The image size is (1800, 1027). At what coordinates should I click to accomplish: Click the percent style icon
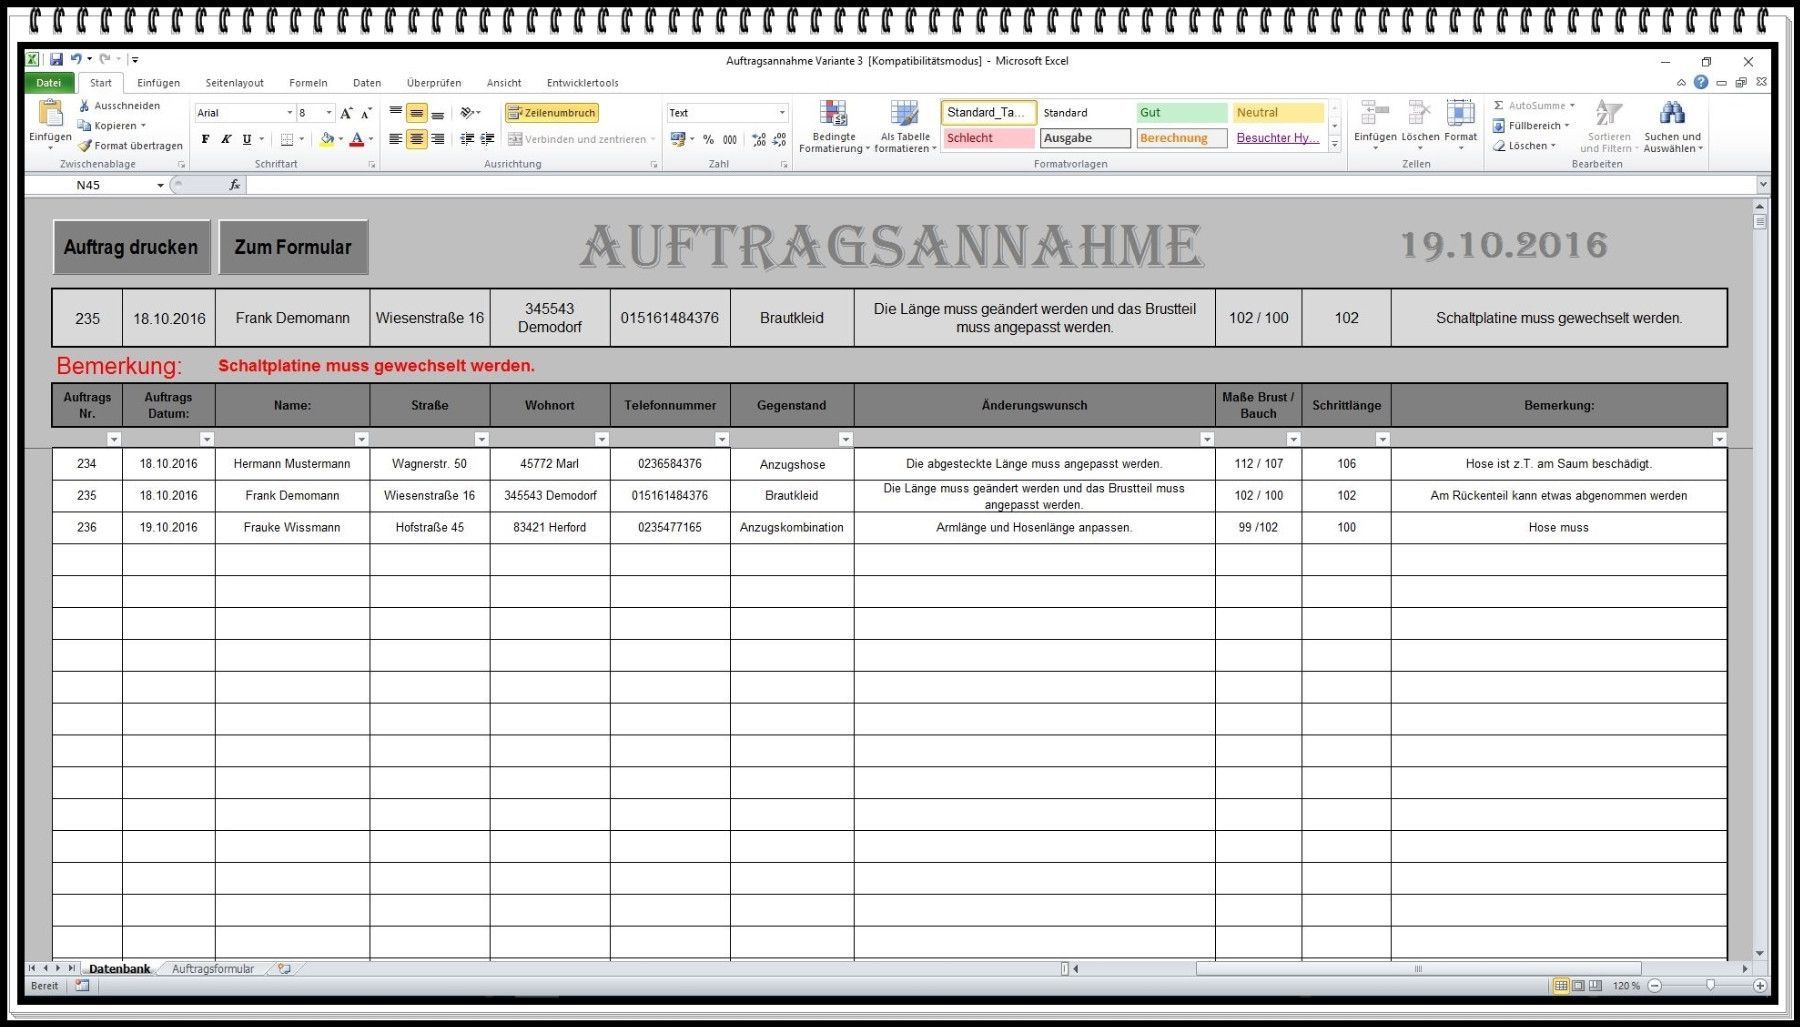coord(708,140)
